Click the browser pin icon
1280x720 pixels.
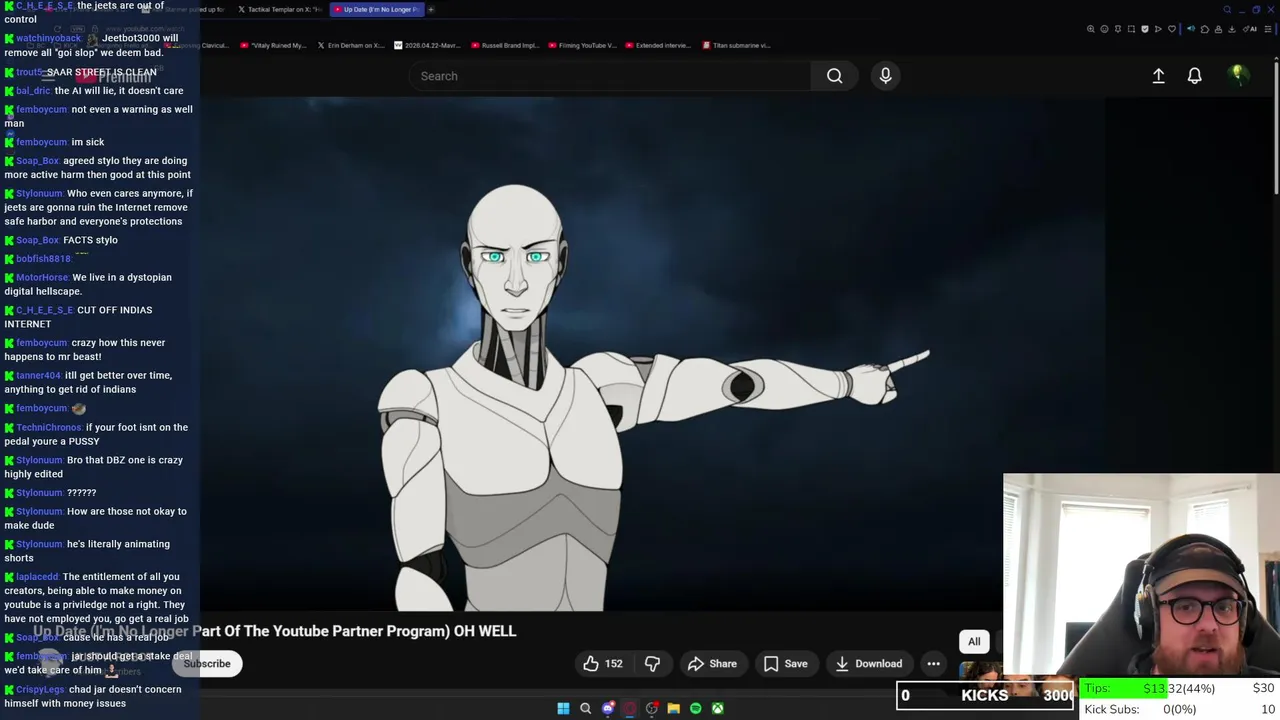click(x=1118, y=29)
